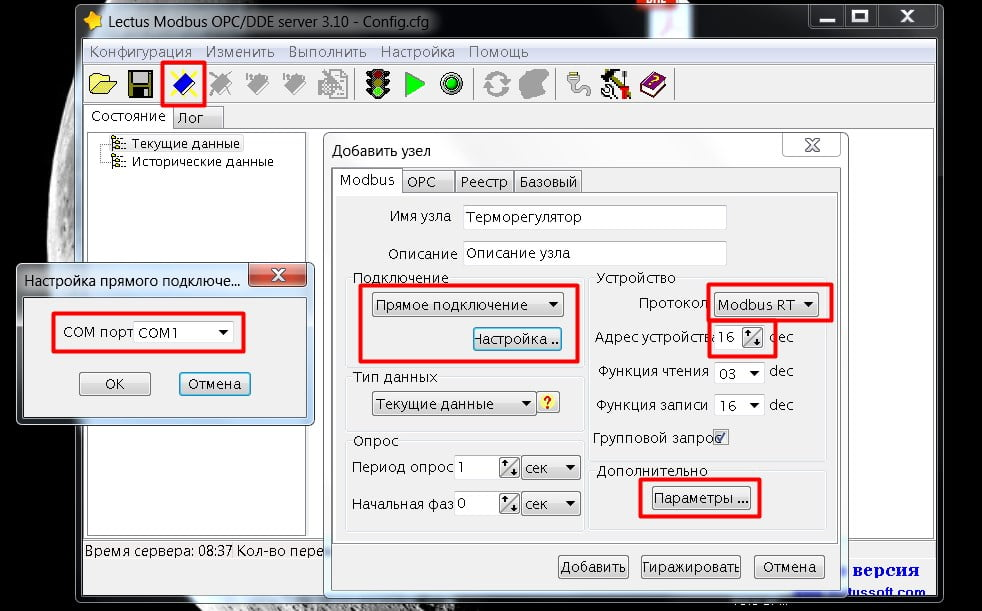
Task: Open the Modbus RT protocol dropdown
Action: coord(765,305)
